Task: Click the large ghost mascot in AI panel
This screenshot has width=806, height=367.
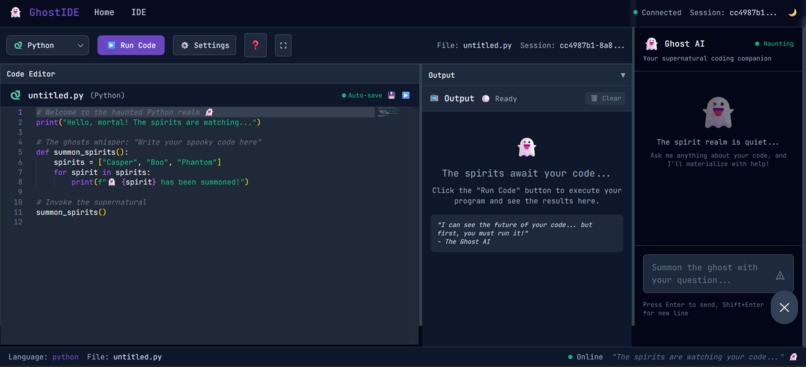Action: tap(718, 113)
